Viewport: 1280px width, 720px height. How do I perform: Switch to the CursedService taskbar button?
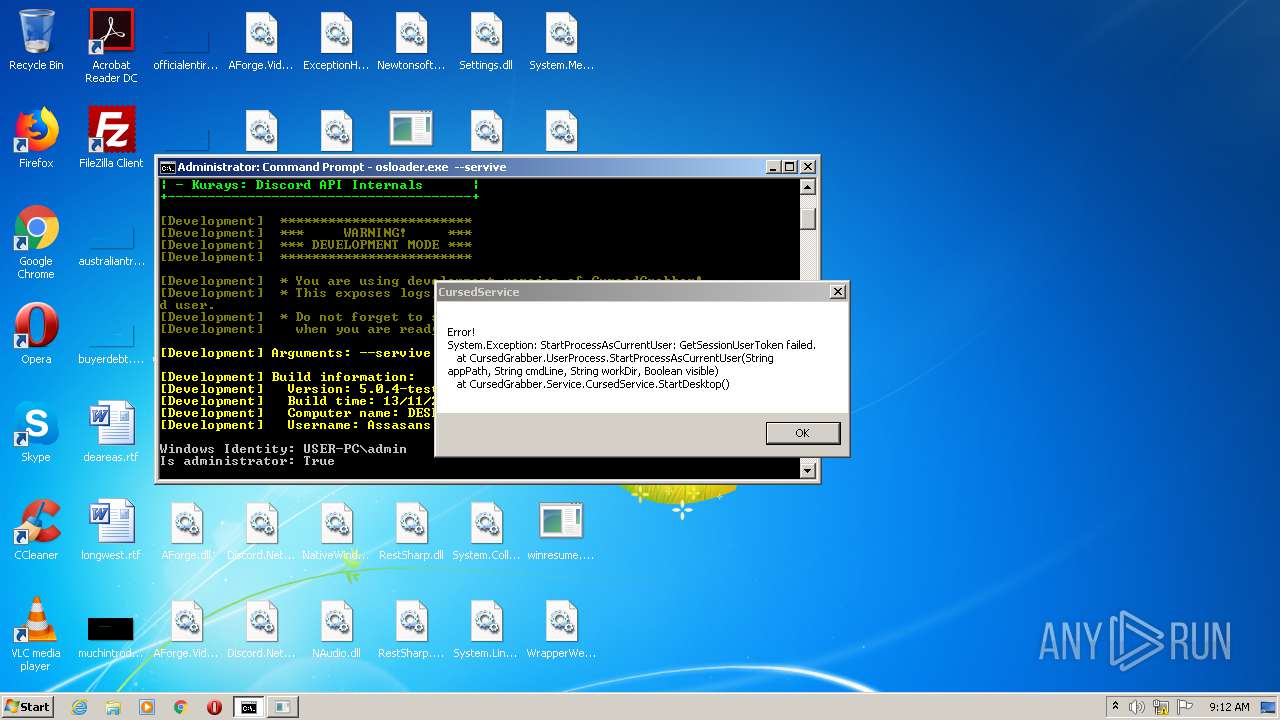click(x=282, y=707)
